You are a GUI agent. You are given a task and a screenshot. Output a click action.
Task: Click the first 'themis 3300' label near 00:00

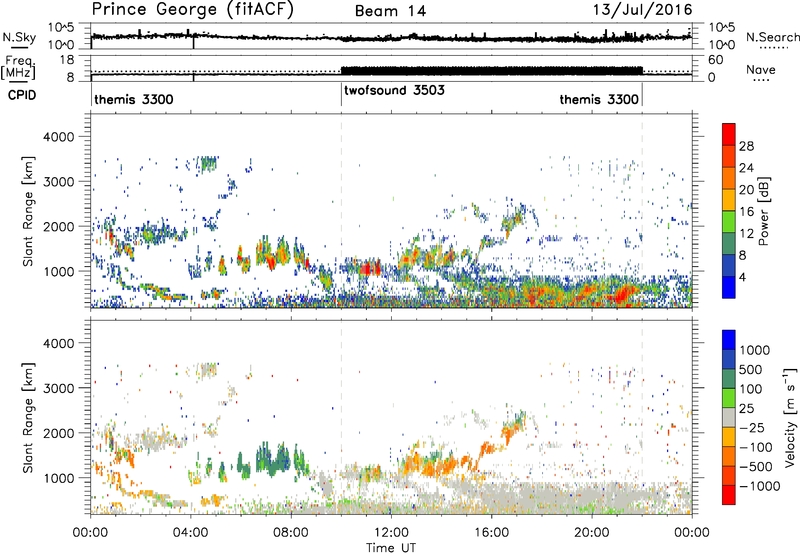pyautogui.click(x=134, y=99)
